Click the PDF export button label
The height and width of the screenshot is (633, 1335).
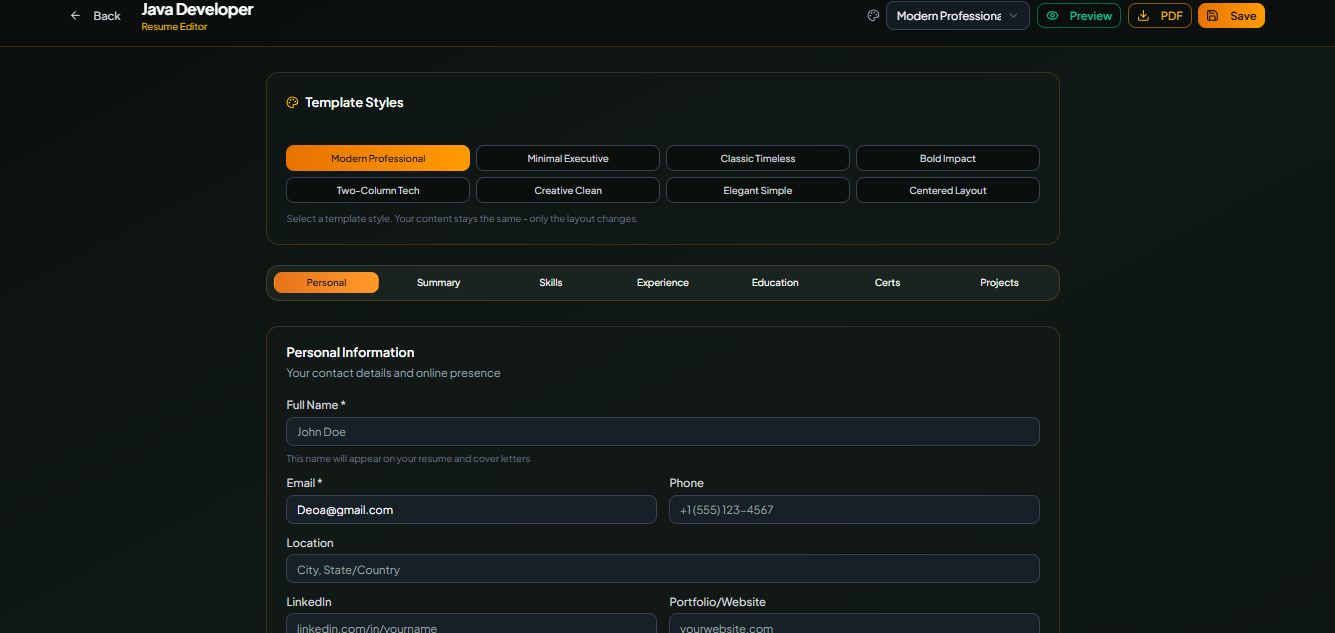pyautogui.click(x=1172, y=16)
